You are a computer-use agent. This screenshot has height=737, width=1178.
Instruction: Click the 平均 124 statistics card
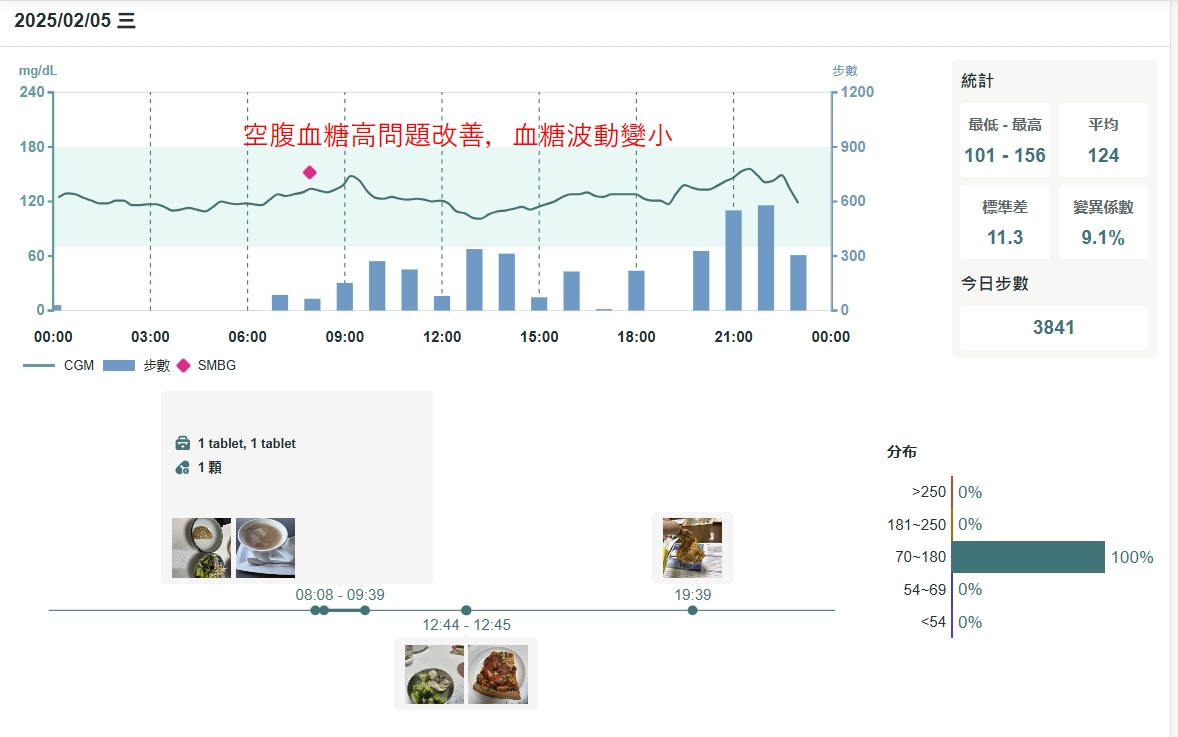(x=1103, y=141)
